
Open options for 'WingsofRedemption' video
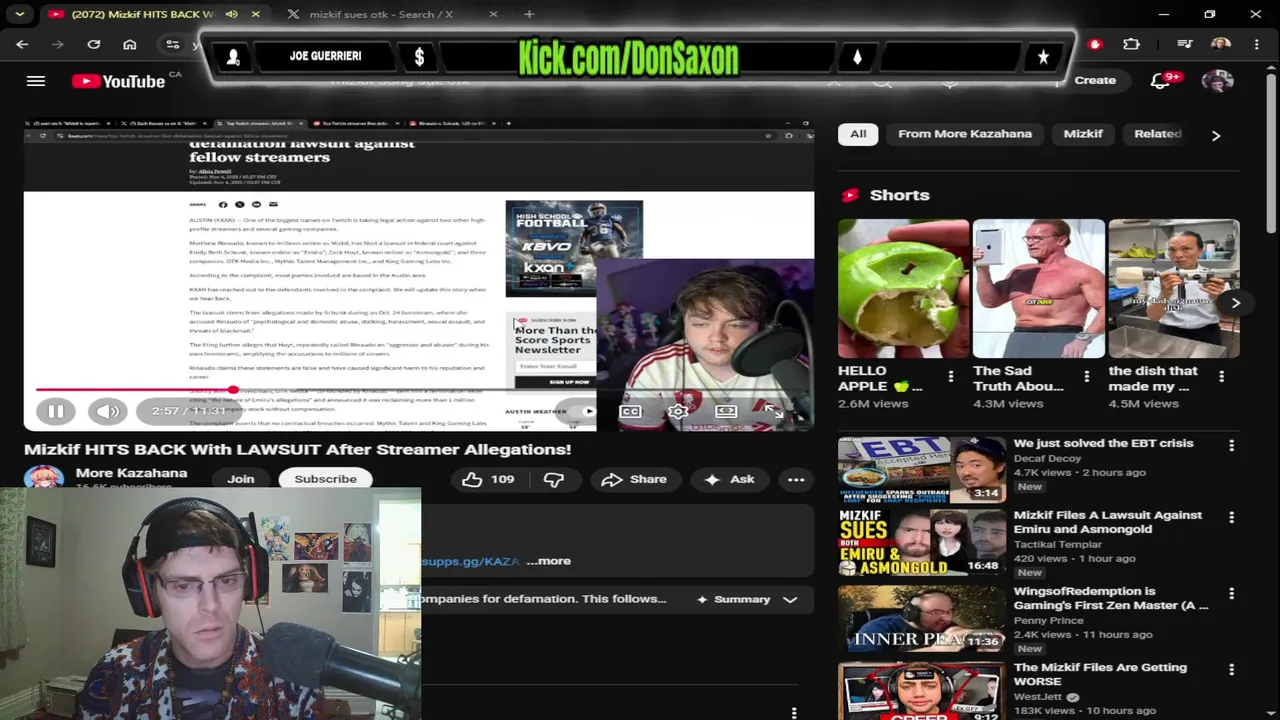[1231, 593]
